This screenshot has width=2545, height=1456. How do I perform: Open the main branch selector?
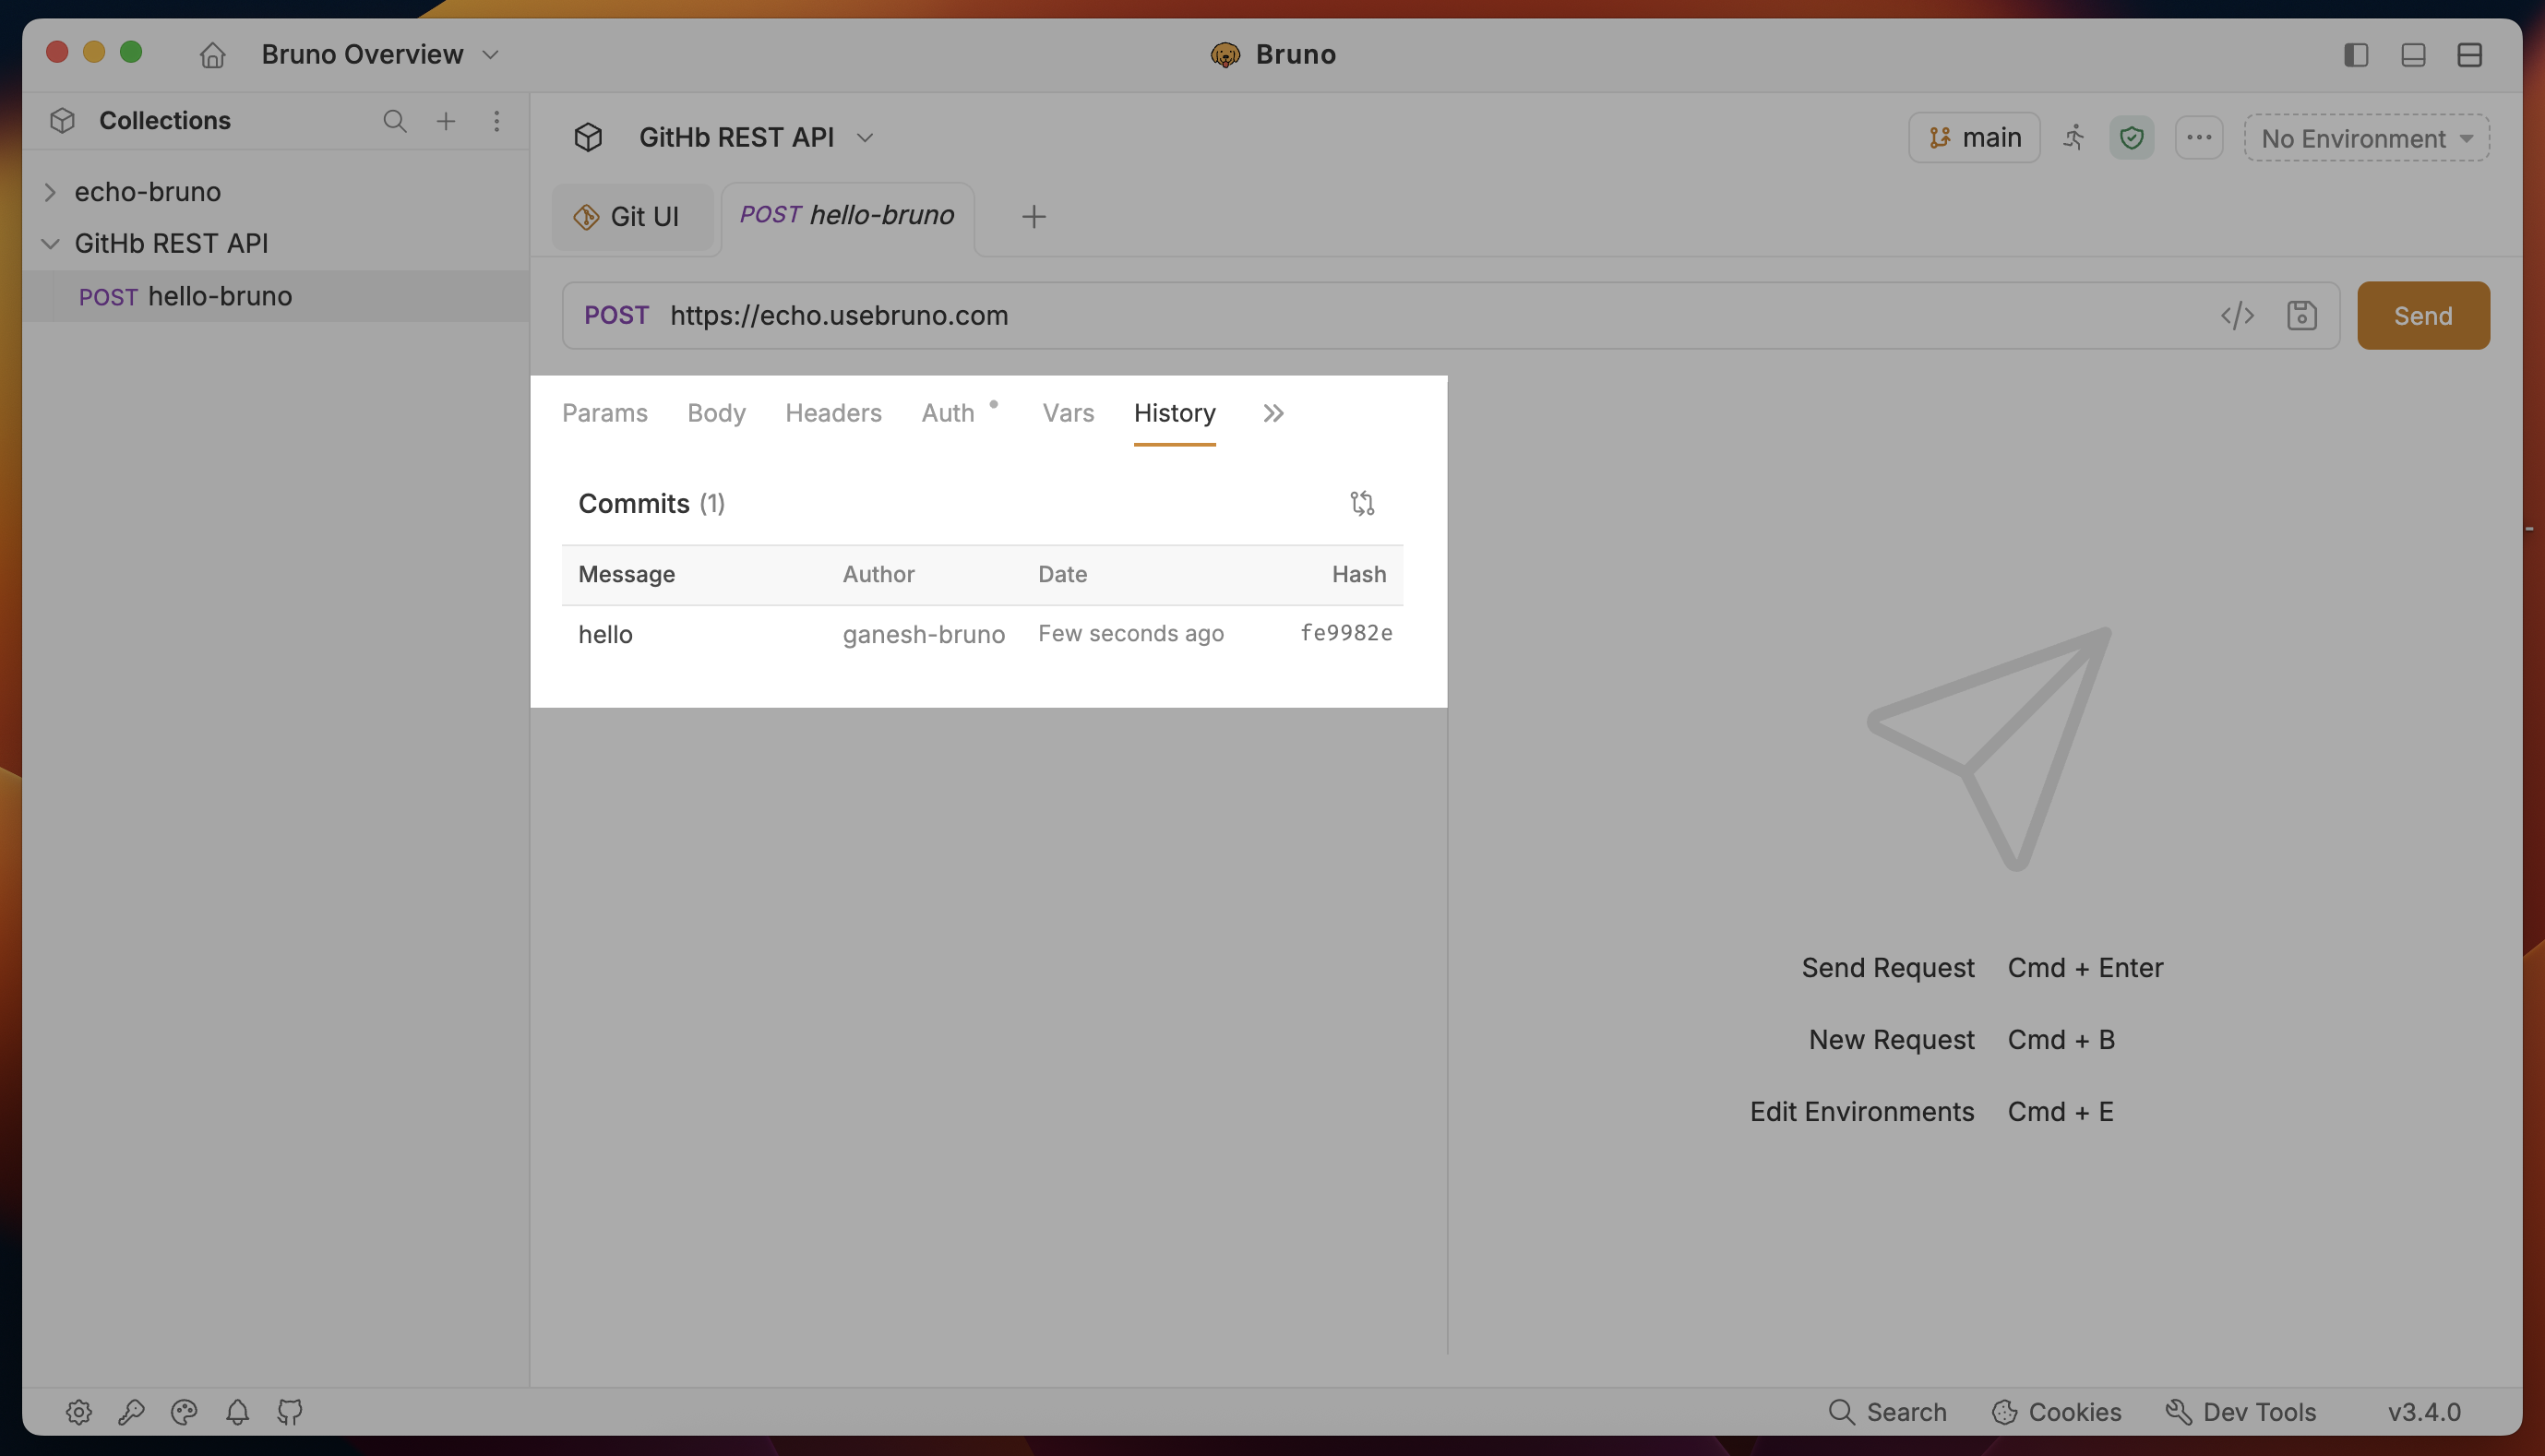(x=1973, y=137)
